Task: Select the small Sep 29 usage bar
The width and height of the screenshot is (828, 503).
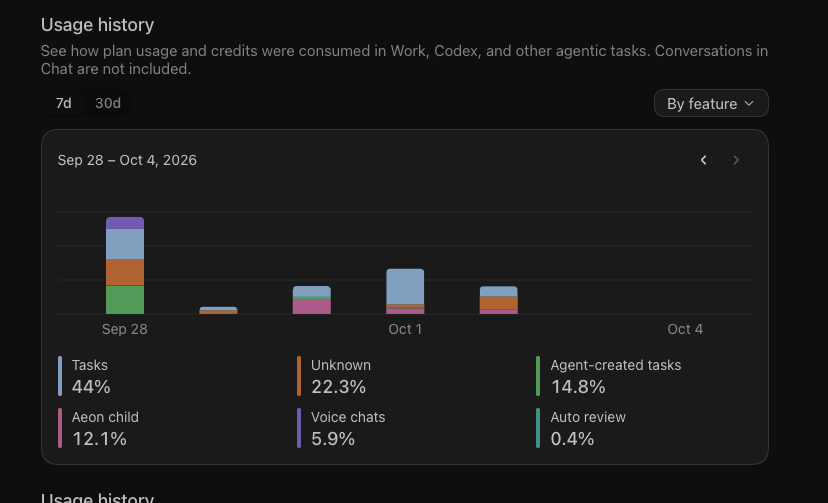Action: click(218, 310)
